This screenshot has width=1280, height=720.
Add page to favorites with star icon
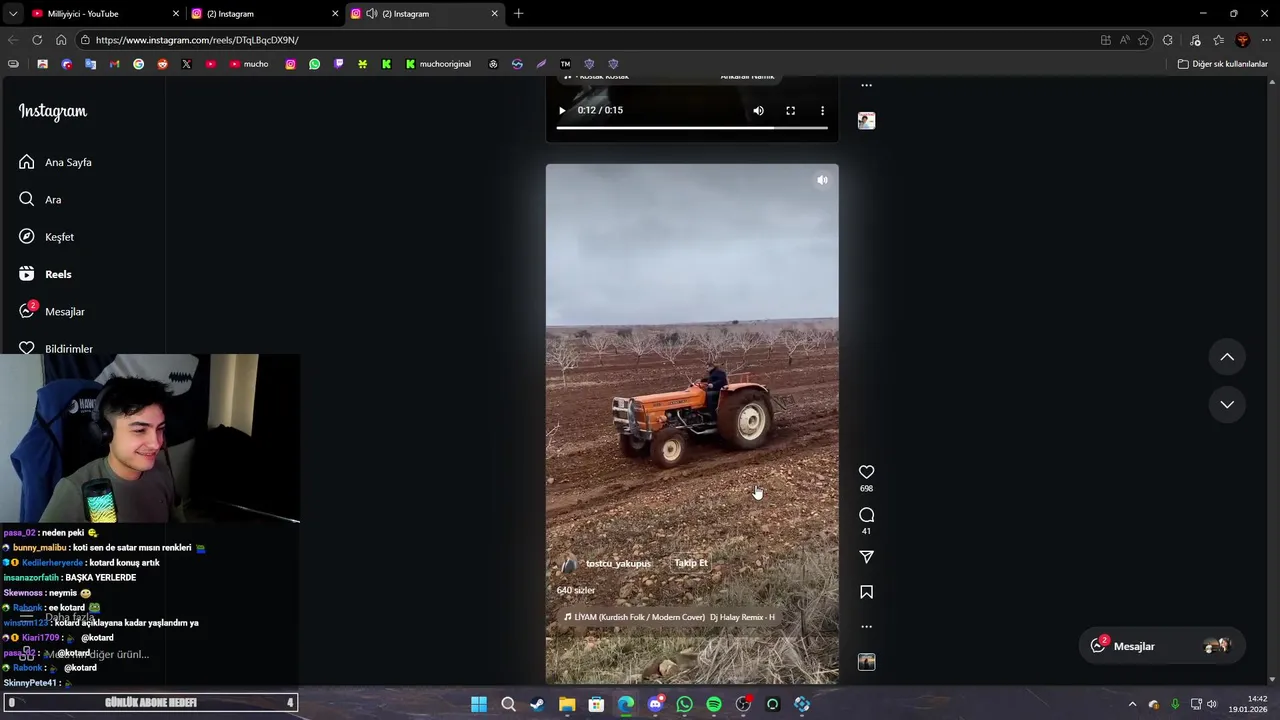1143,40
